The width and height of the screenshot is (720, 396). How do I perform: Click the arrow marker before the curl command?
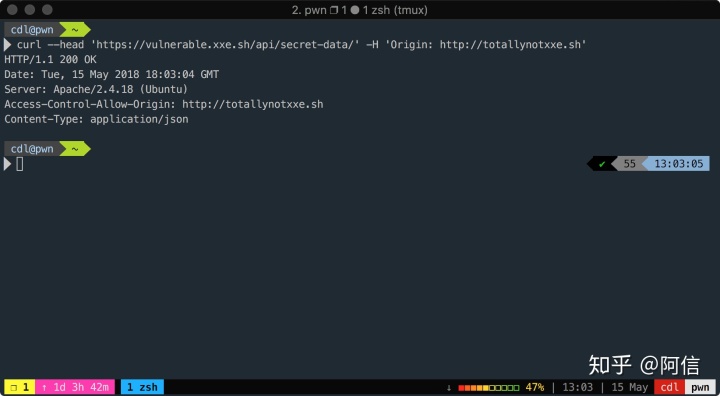(x=7, y=45)
